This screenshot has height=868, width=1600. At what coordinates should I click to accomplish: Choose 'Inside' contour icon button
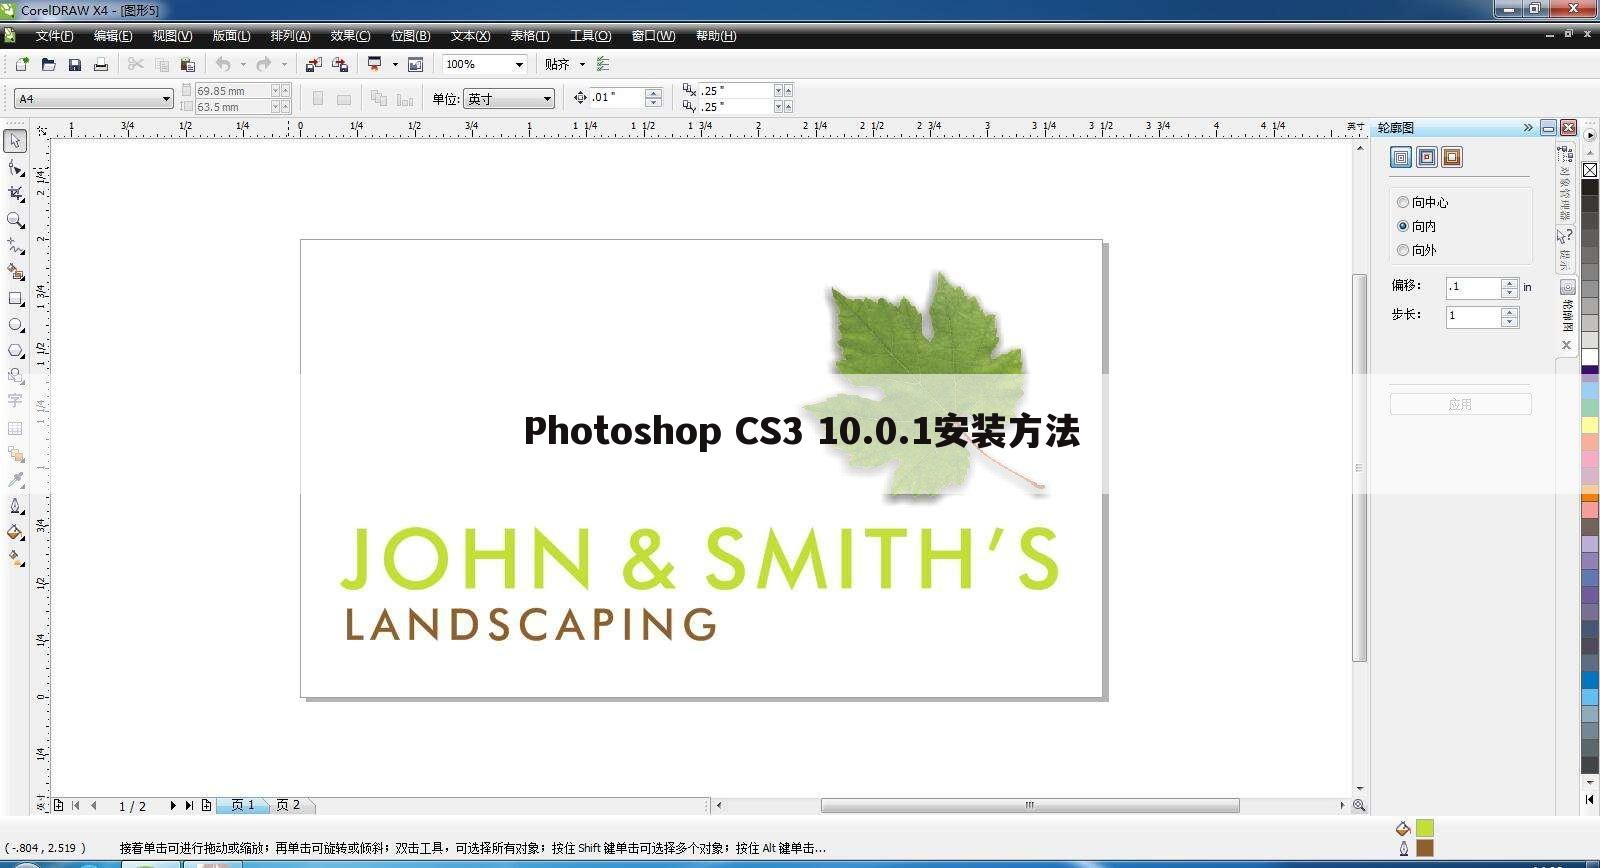1427,157
